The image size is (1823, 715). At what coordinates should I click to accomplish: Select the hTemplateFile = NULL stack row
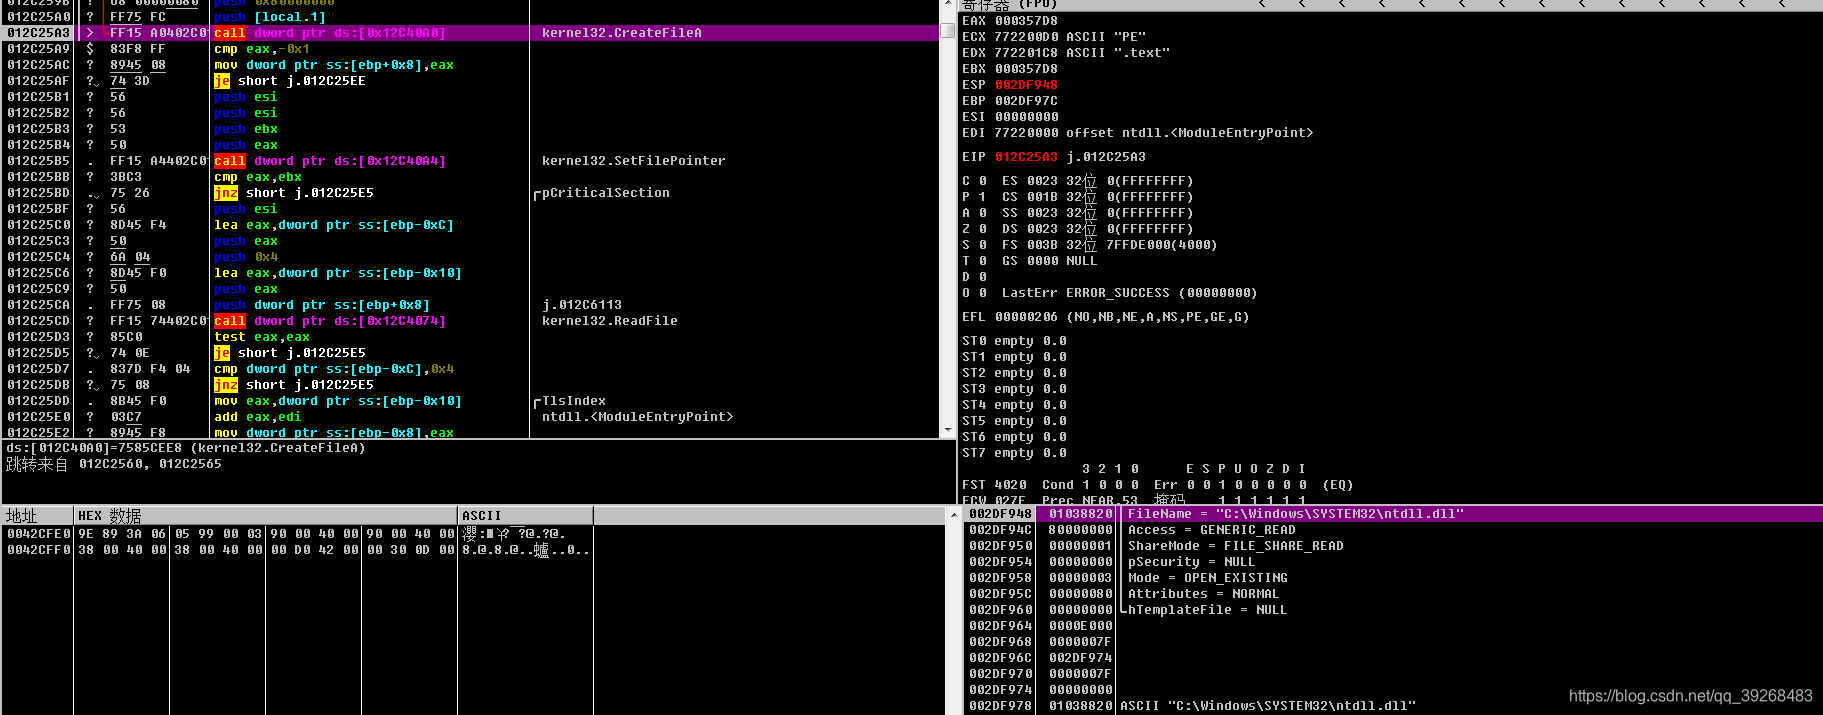[1392, 610]
